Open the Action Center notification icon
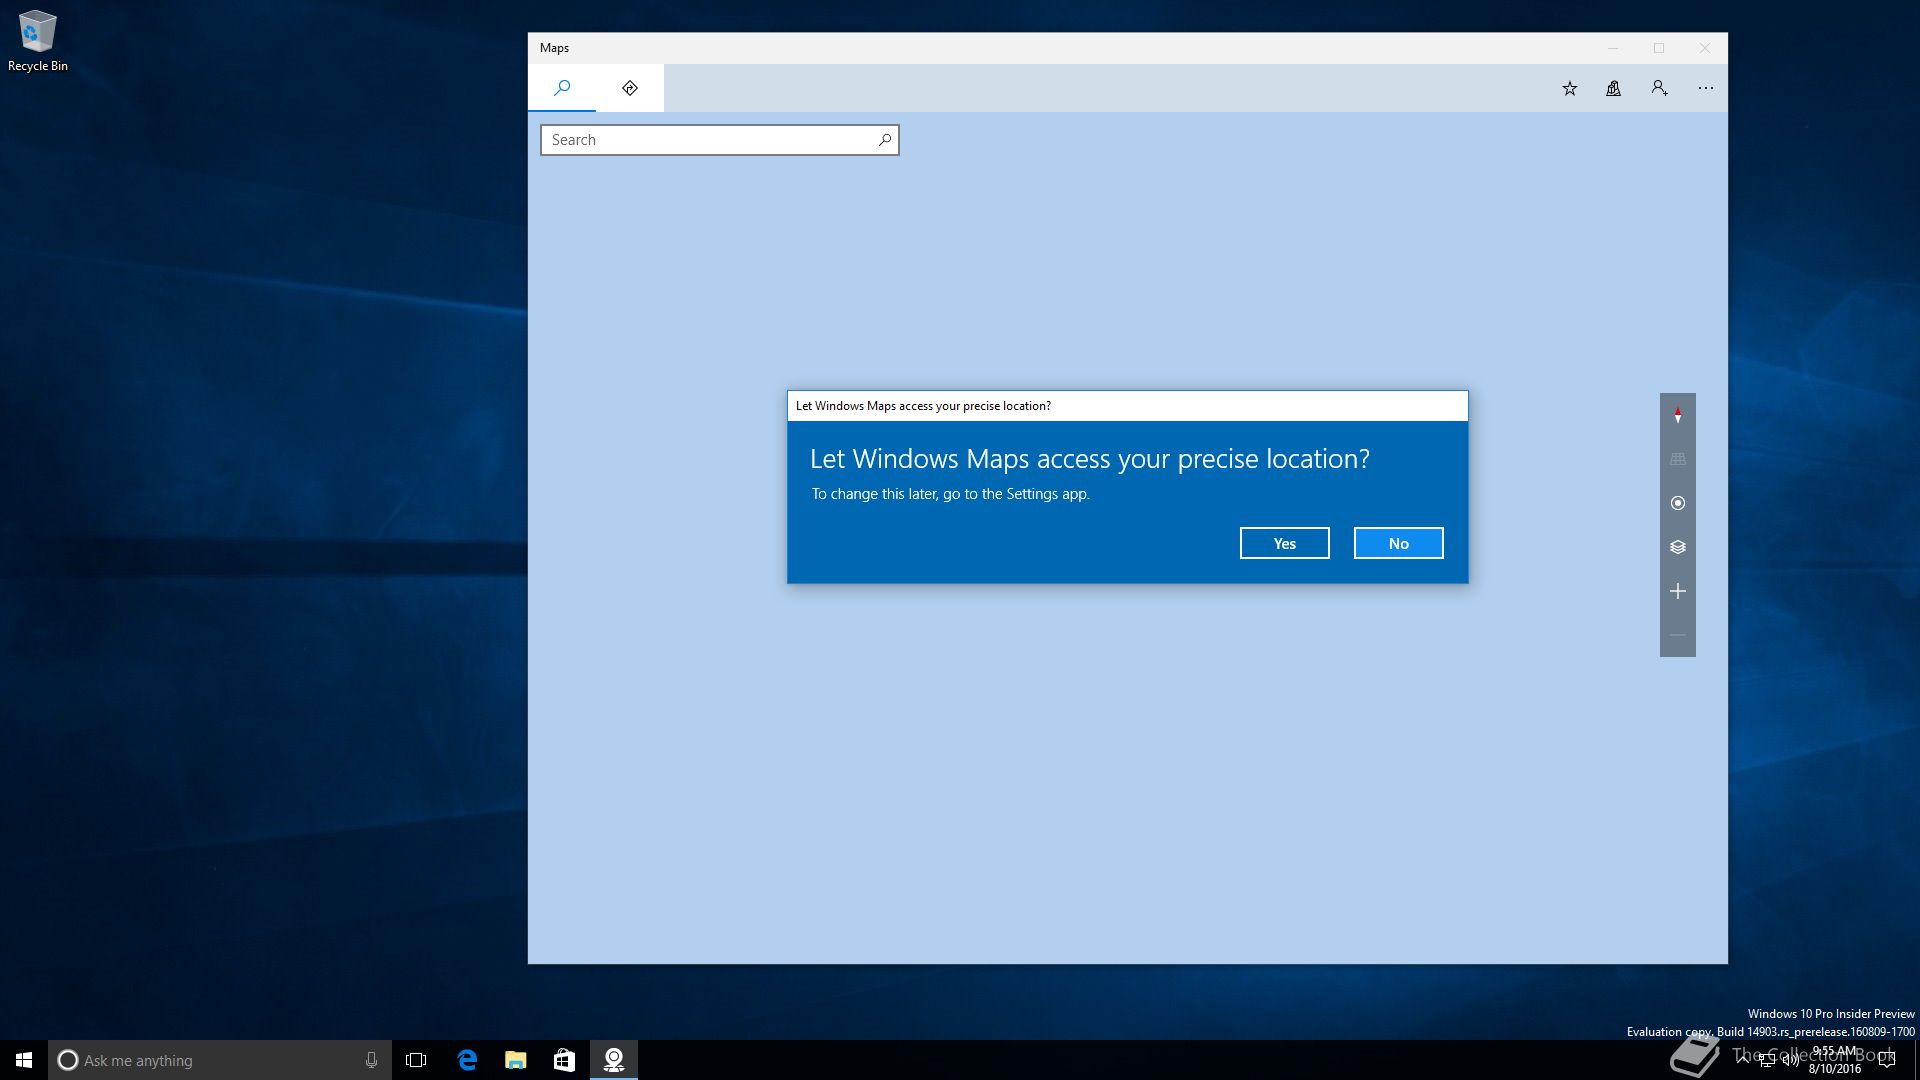This screenshot has height=1080, width=1920. (x=1887, y=1060)
